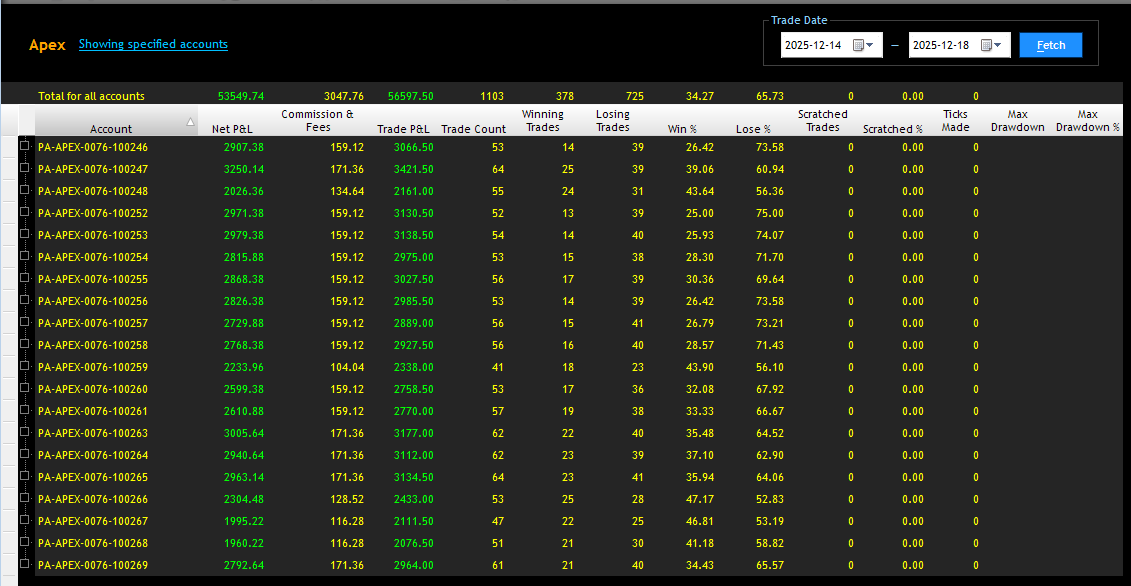Click Commission & Fees value 104.04
1131x586 pixels.
pyautogui.click(x=347, y=367)
